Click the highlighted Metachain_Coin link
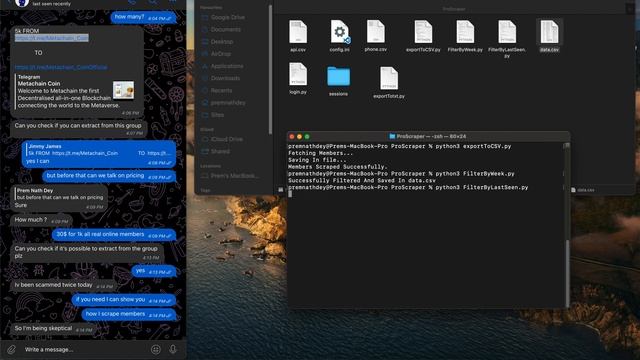This screenshot has height=360, width=640. [51, 38]
